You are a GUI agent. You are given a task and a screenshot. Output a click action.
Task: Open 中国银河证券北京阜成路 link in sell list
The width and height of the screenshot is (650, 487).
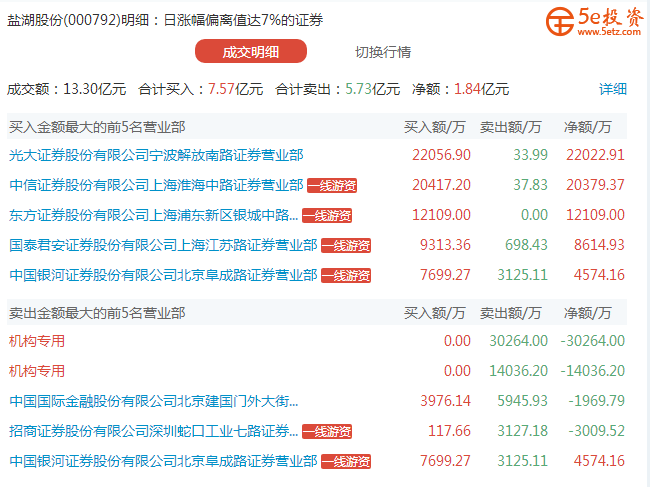163,461
